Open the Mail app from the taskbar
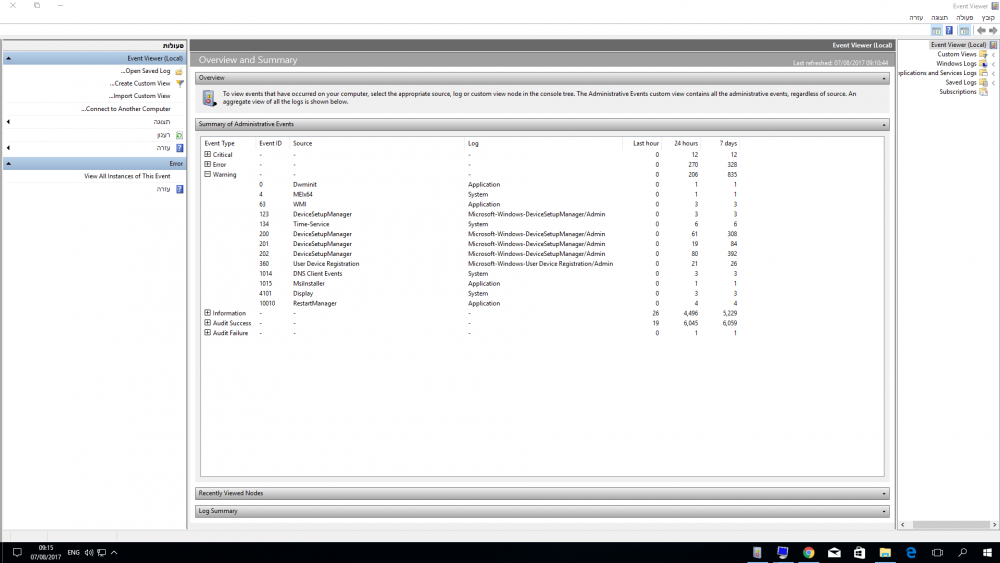The image size is (1000, 563). point(834,553)
